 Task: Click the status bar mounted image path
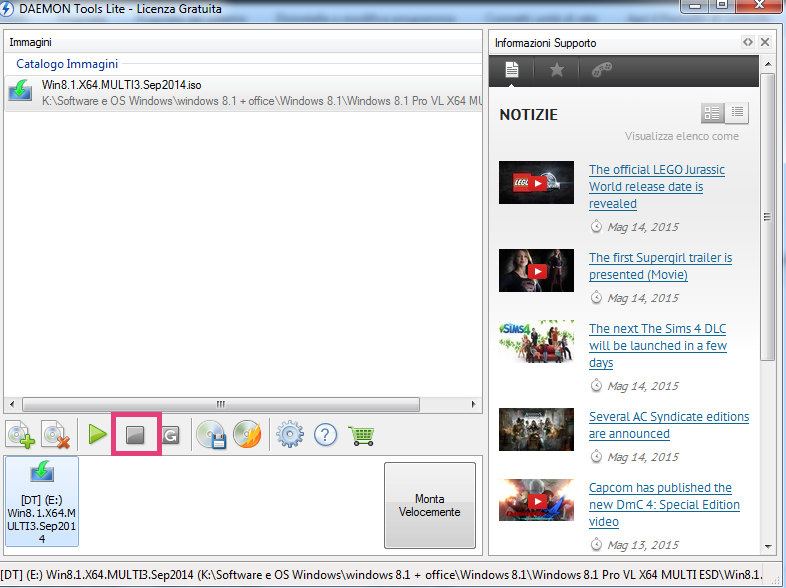tap(381, 574)
